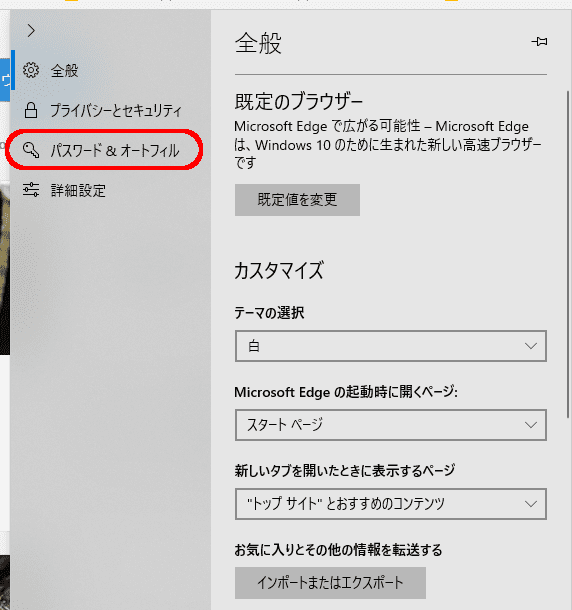Open プライバシーとセキュリティ settings
Screen dimensions: 572x610
110,110
